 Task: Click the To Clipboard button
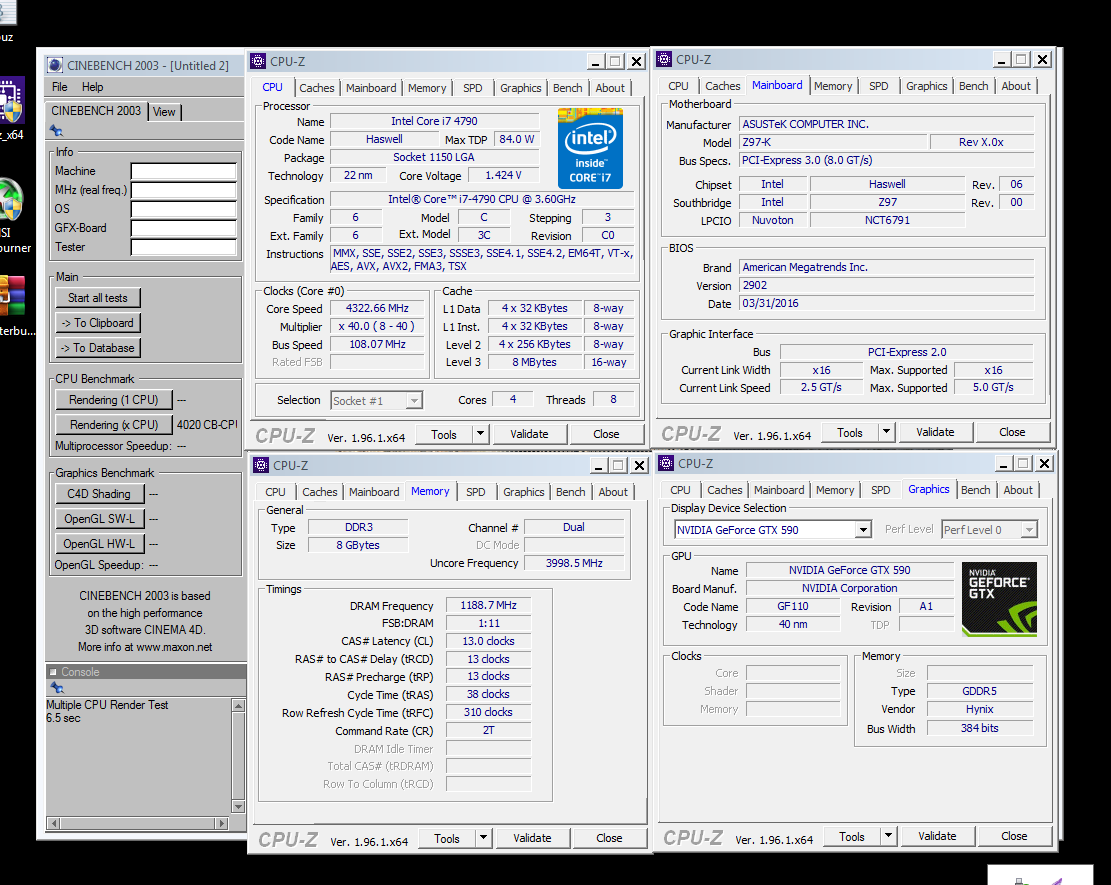(x=98, y=323)
